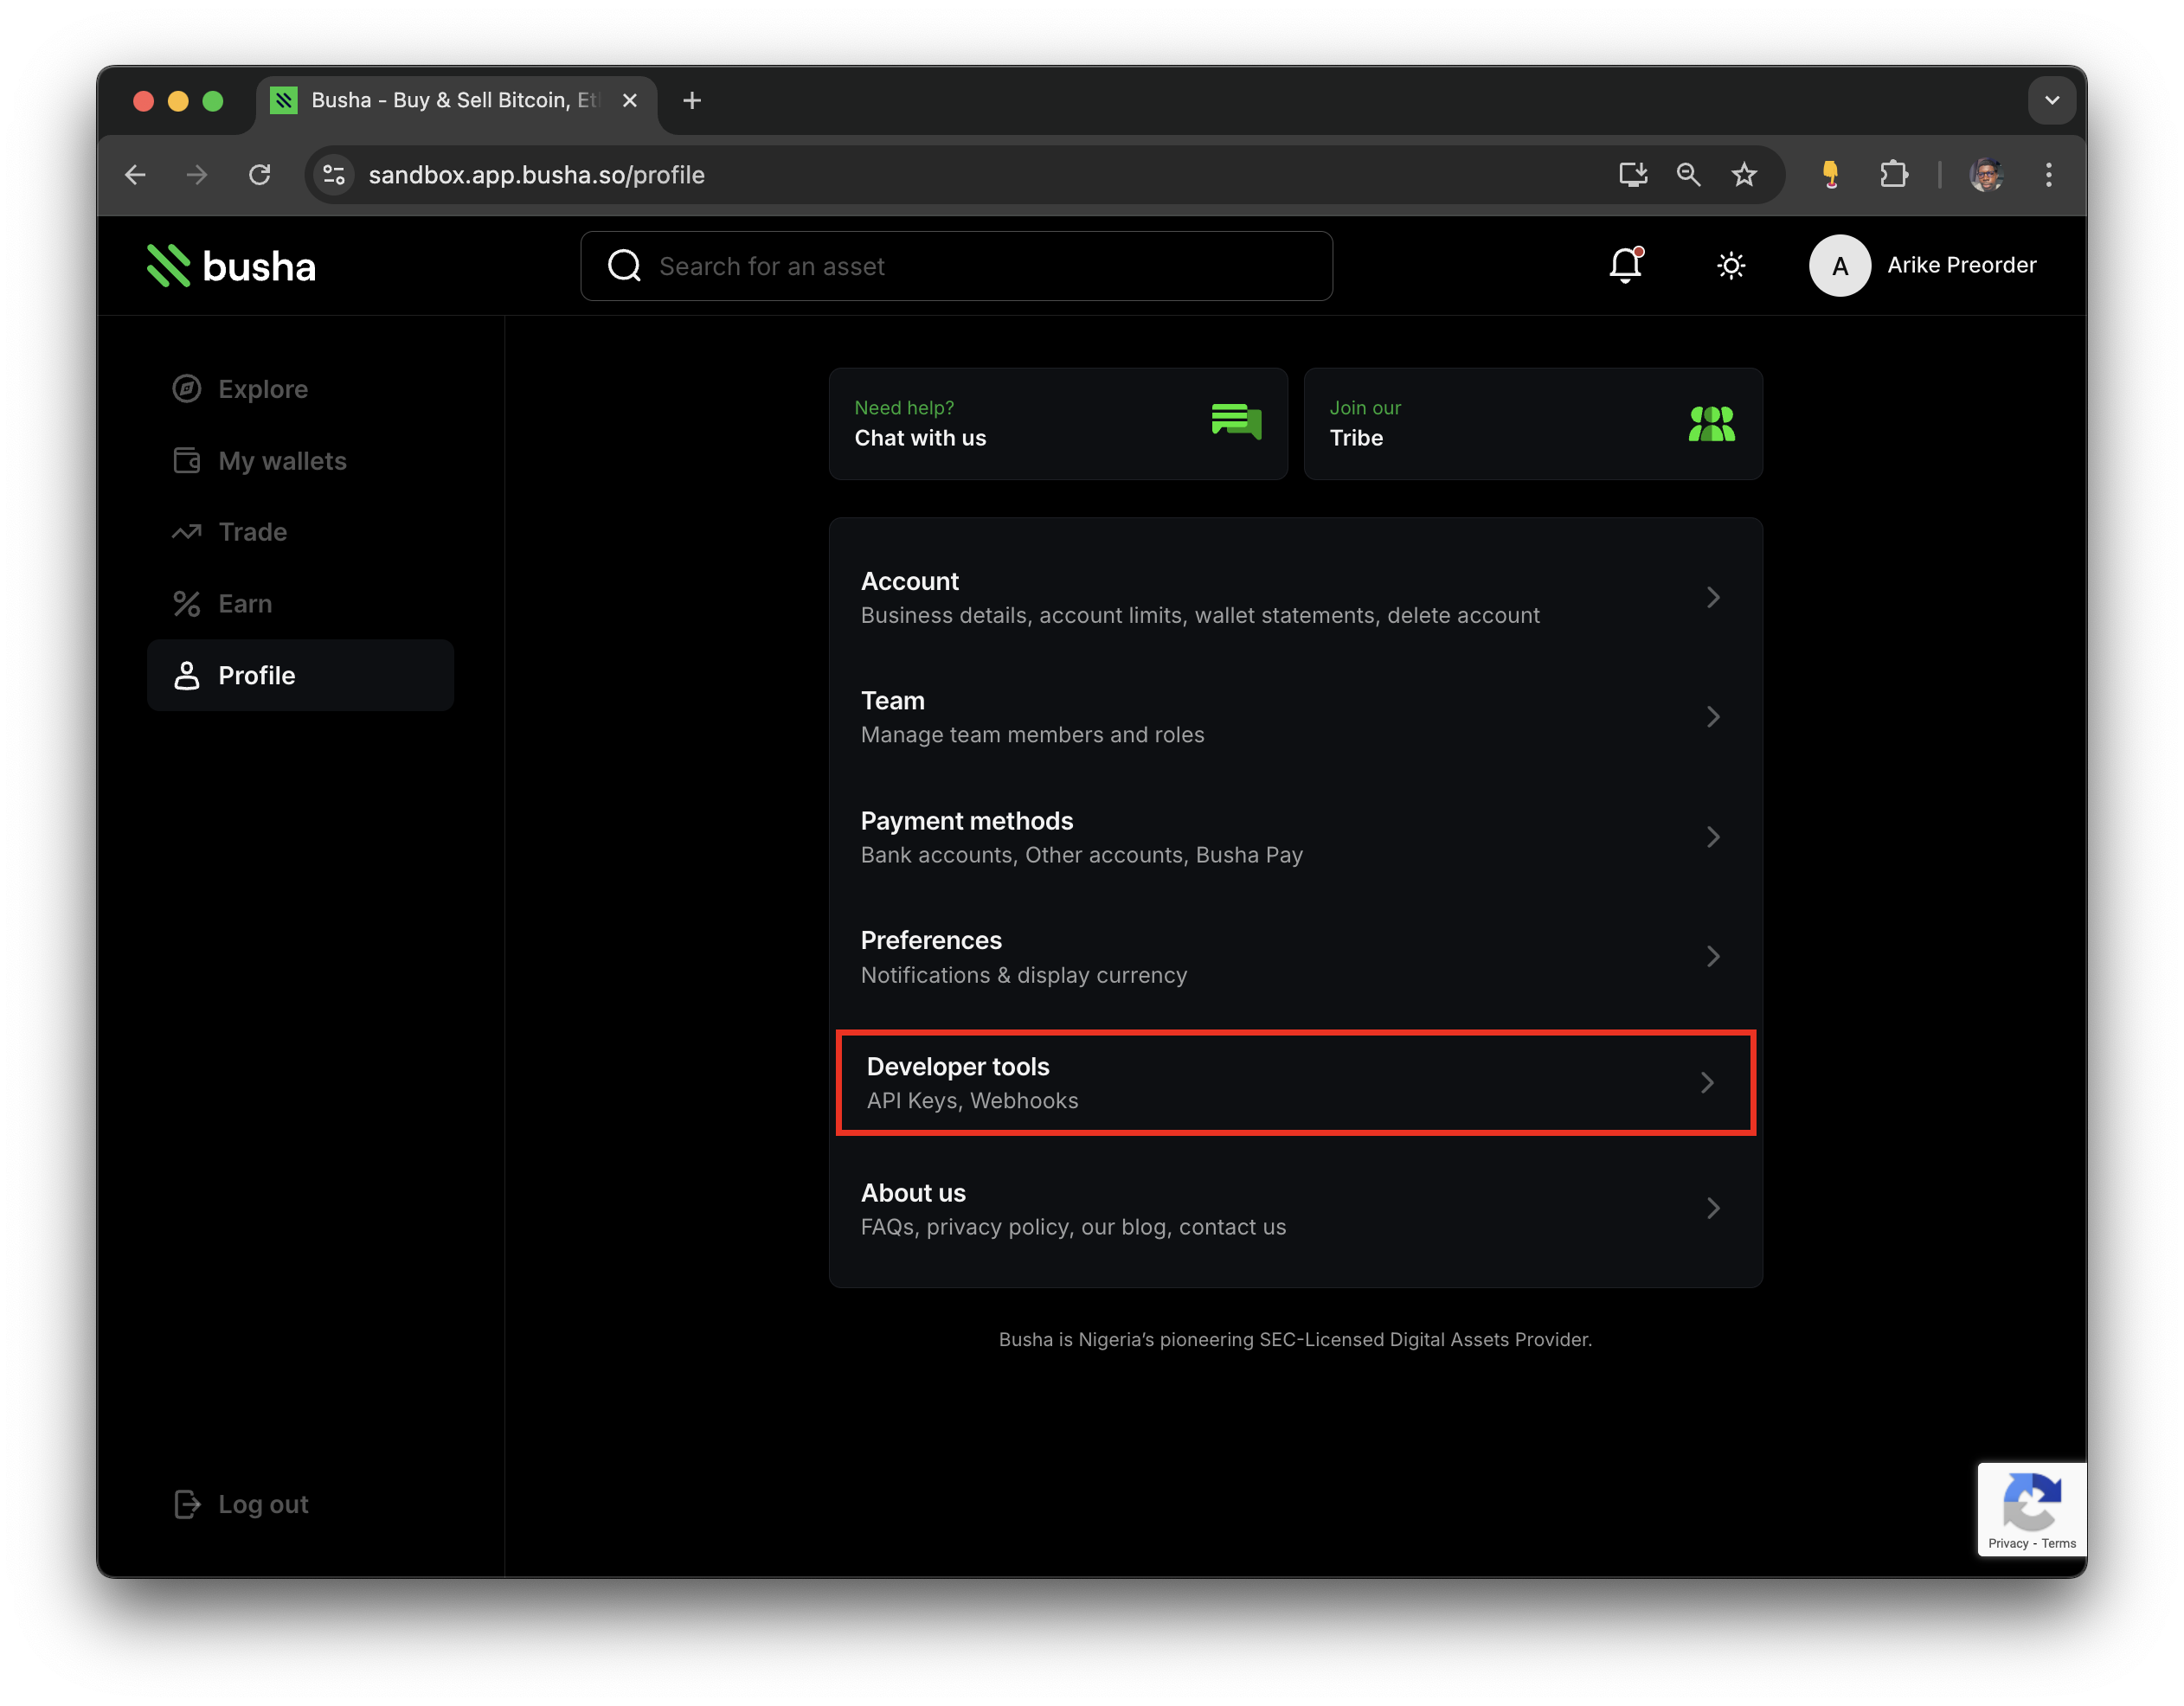2184x1706 pixels.
Task: Open the Trade section
Action: (x=252, y=532)
